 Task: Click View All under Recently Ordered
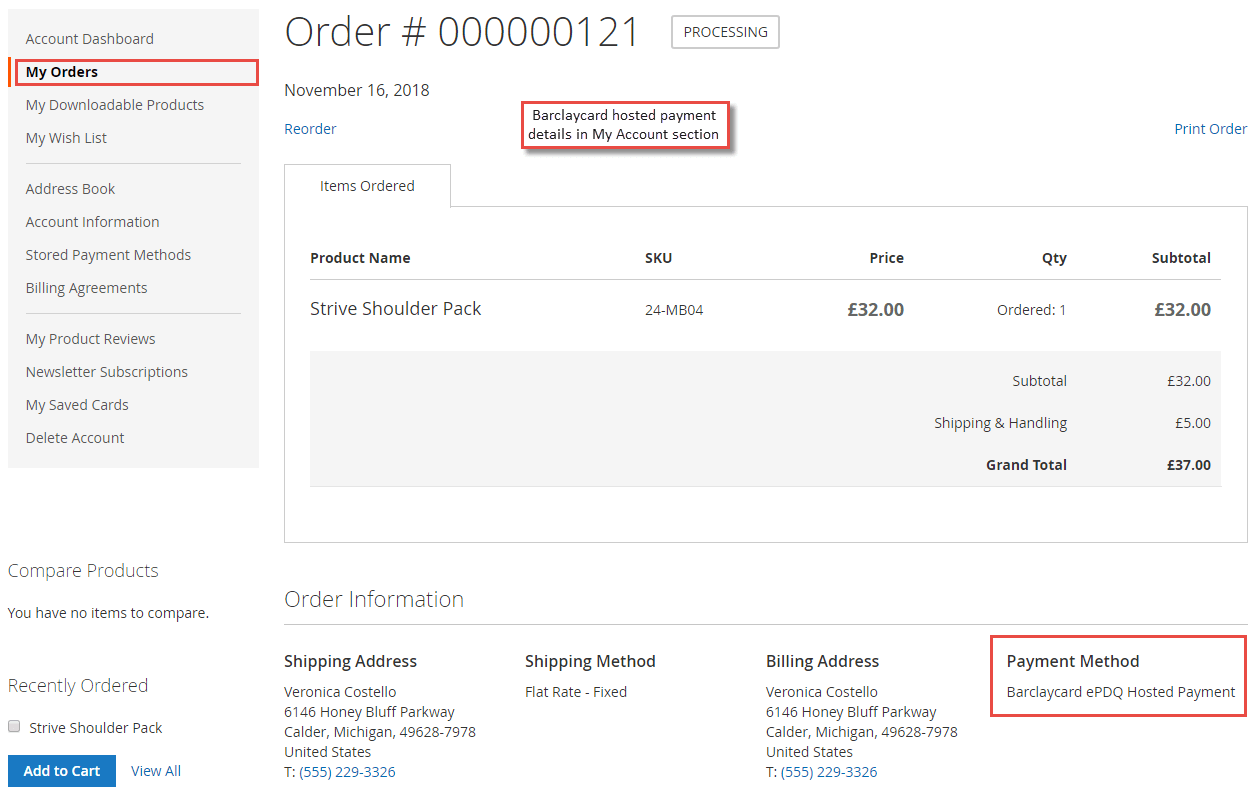pyautogui.click(x=156, y=770)
